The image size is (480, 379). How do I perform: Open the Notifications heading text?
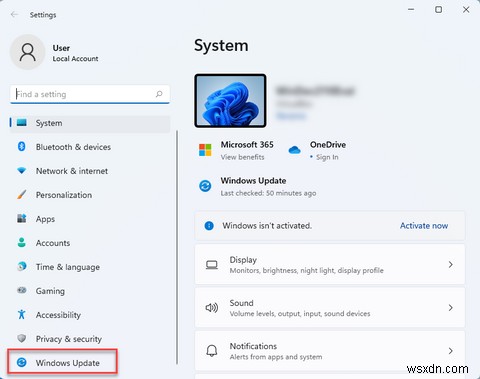253,346
